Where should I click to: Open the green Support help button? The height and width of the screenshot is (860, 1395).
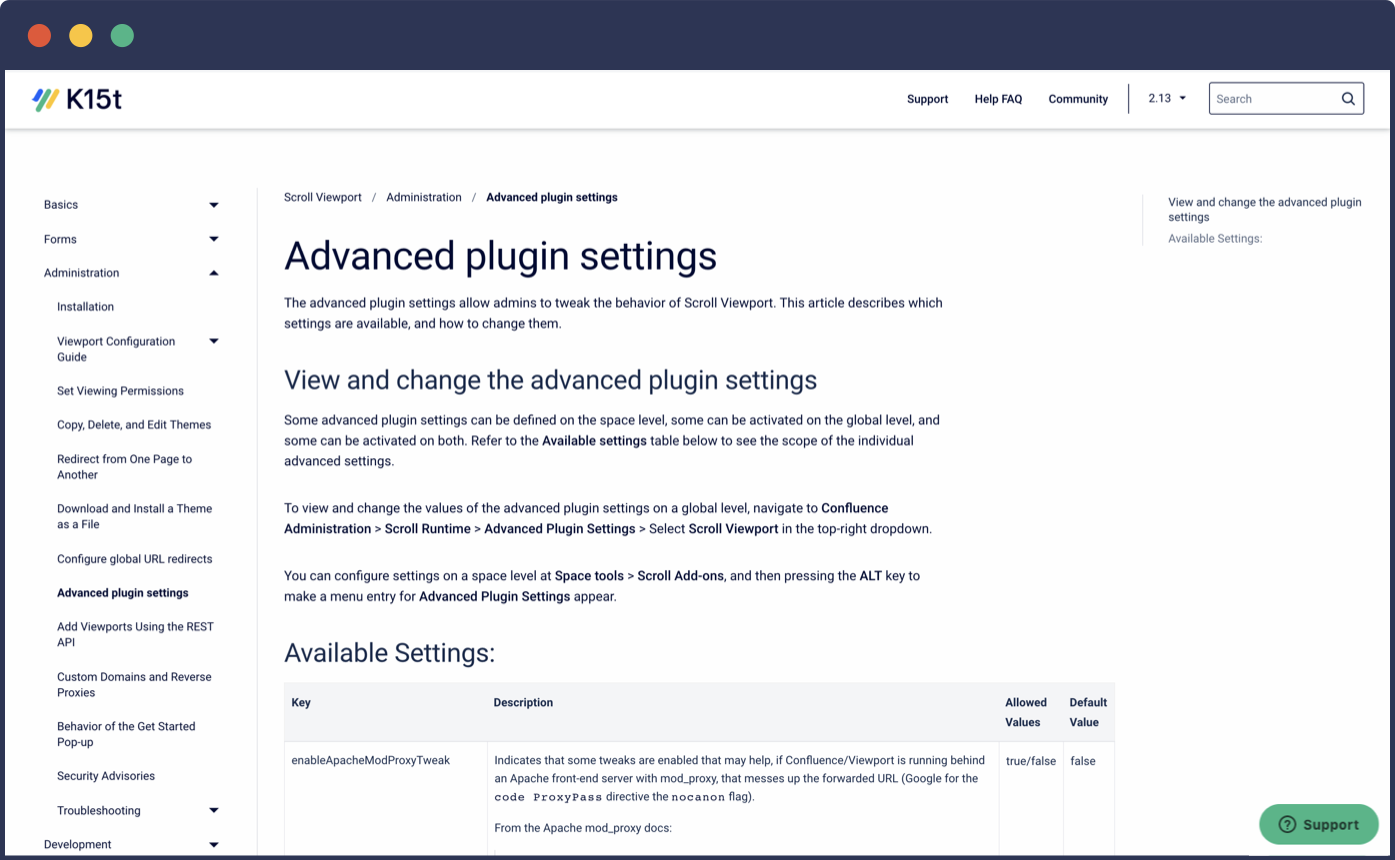[1319, 825]
